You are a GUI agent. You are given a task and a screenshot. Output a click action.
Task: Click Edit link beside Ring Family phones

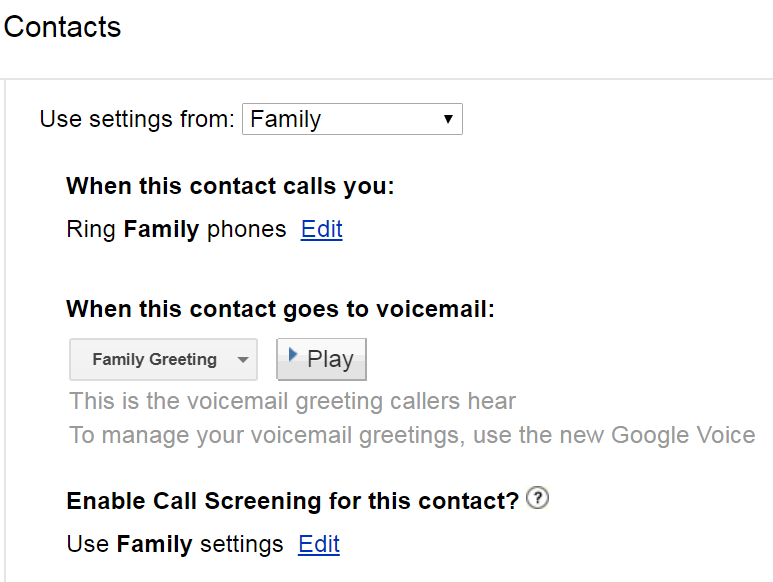[x=321, y=229]
